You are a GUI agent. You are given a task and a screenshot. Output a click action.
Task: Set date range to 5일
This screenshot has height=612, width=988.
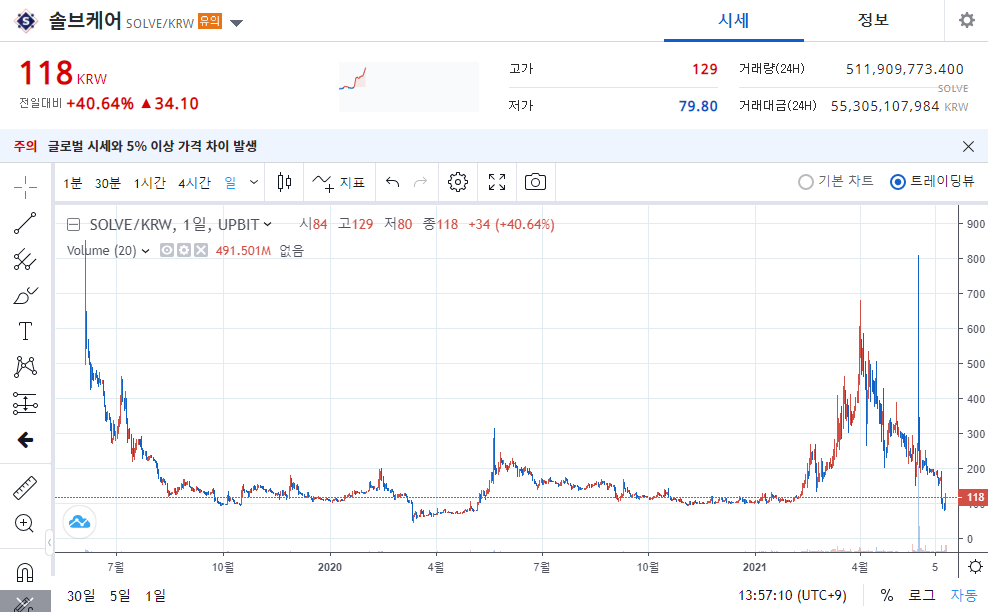pos(120,595)
